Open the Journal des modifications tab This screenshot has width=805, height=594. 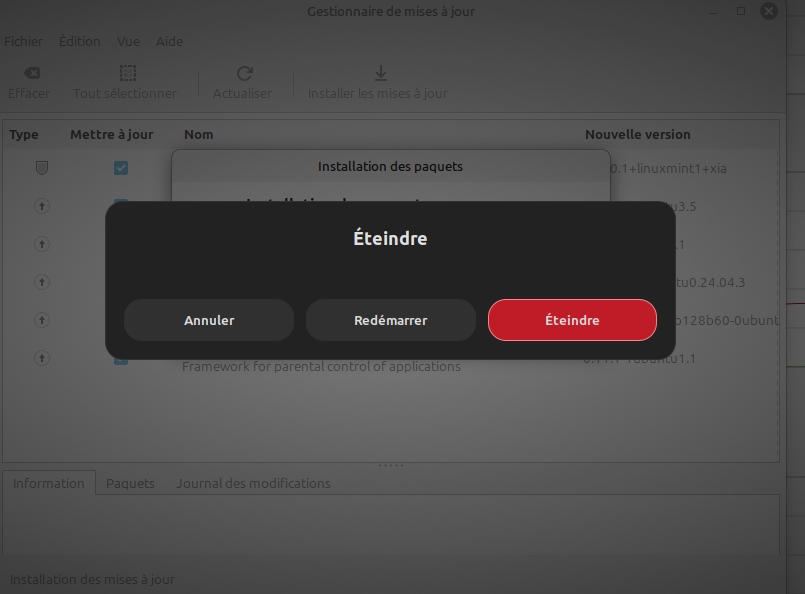click(x=253, y=483)
